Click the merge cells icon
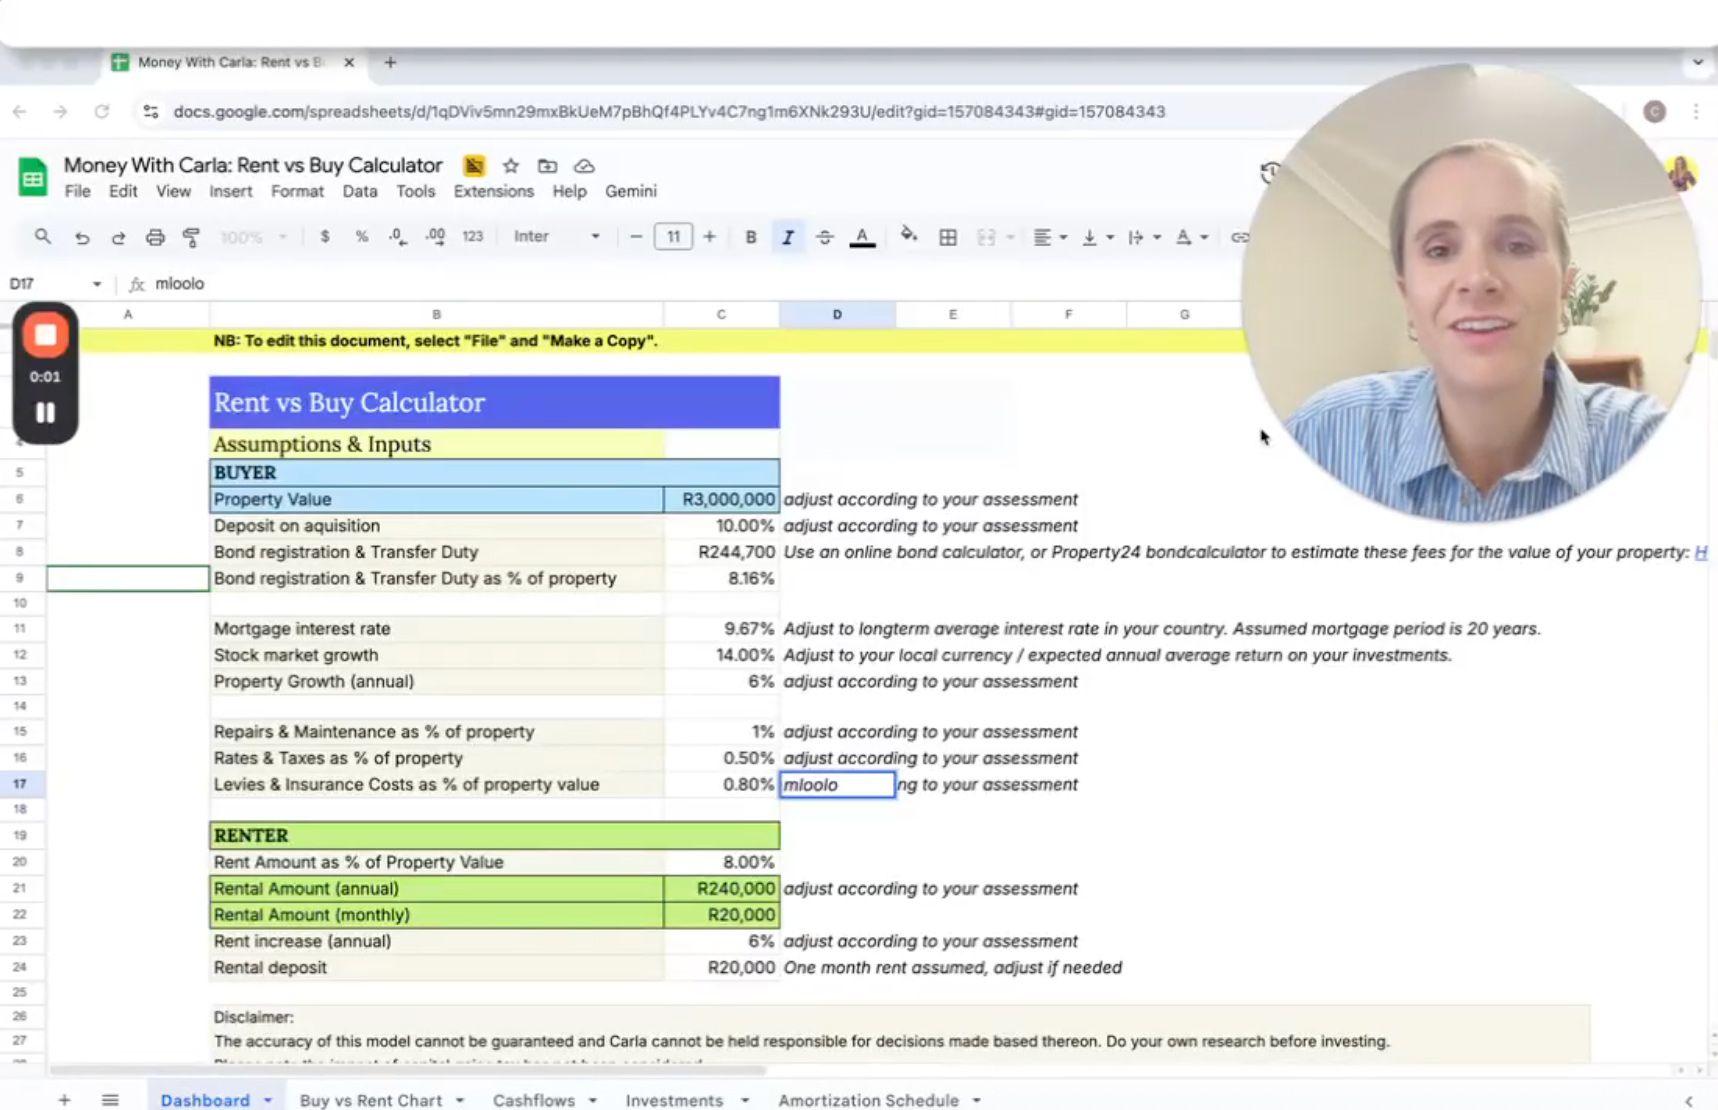 pyautogui.click(x=986, y=237)
